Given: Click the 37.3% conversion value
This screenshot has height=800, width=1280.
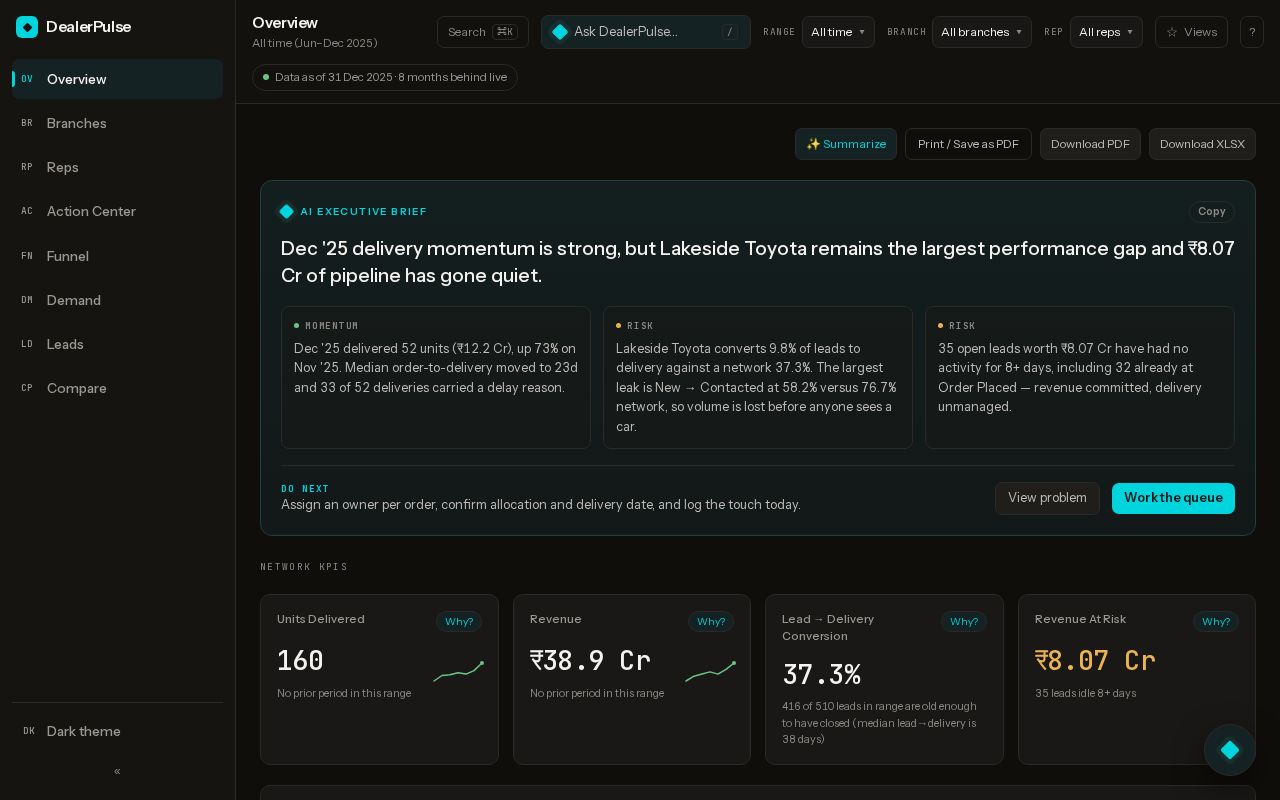Looking at the screenshot, I should click(x=821, y=675).
